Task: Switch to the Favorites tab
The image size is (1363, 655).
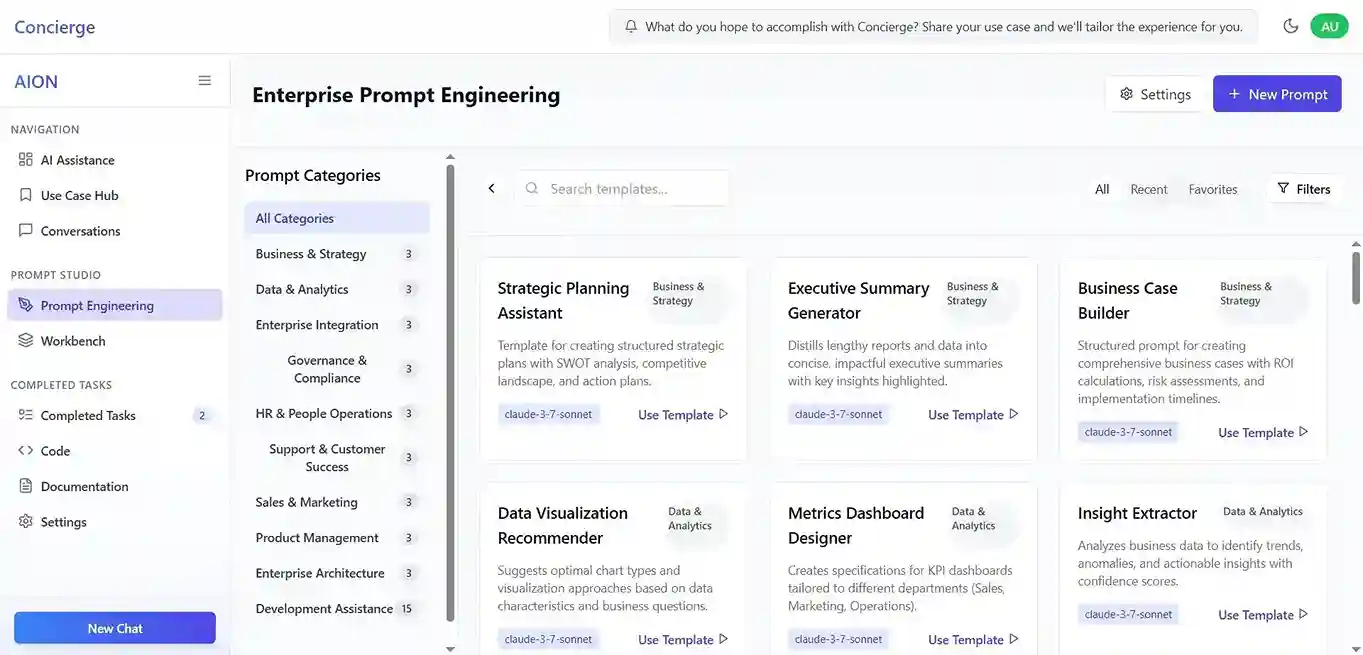Action: point(1212,189)
